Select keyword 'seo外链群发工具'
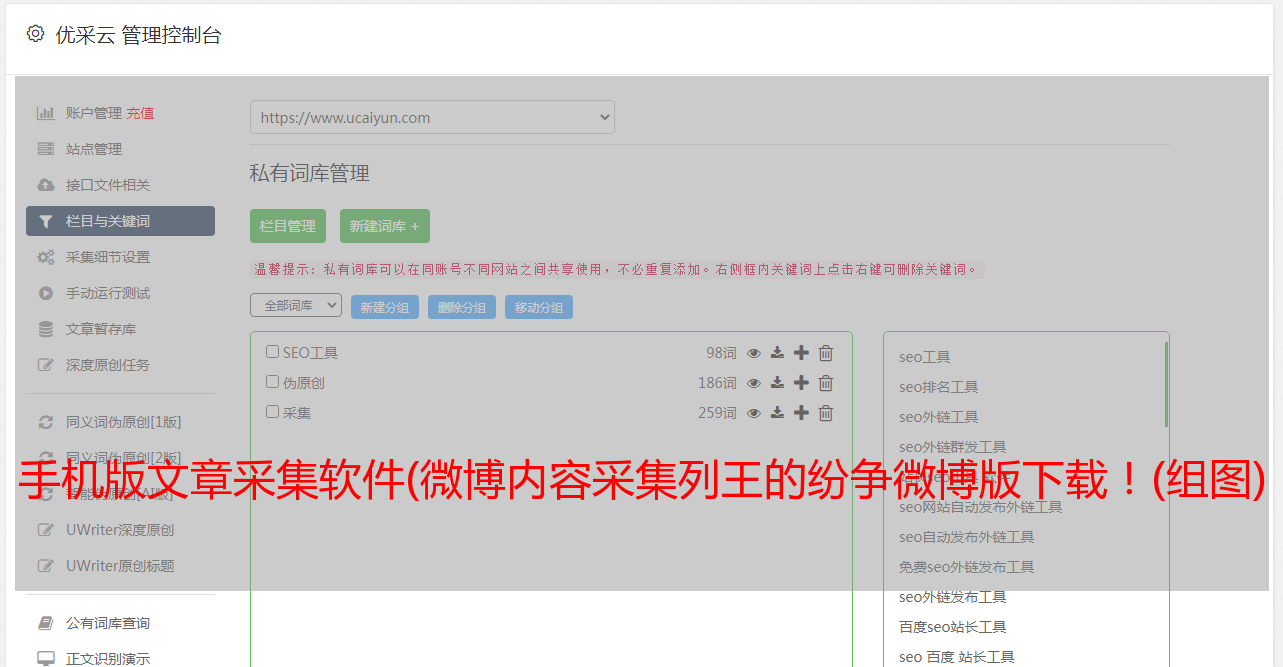 click(953, 447)
